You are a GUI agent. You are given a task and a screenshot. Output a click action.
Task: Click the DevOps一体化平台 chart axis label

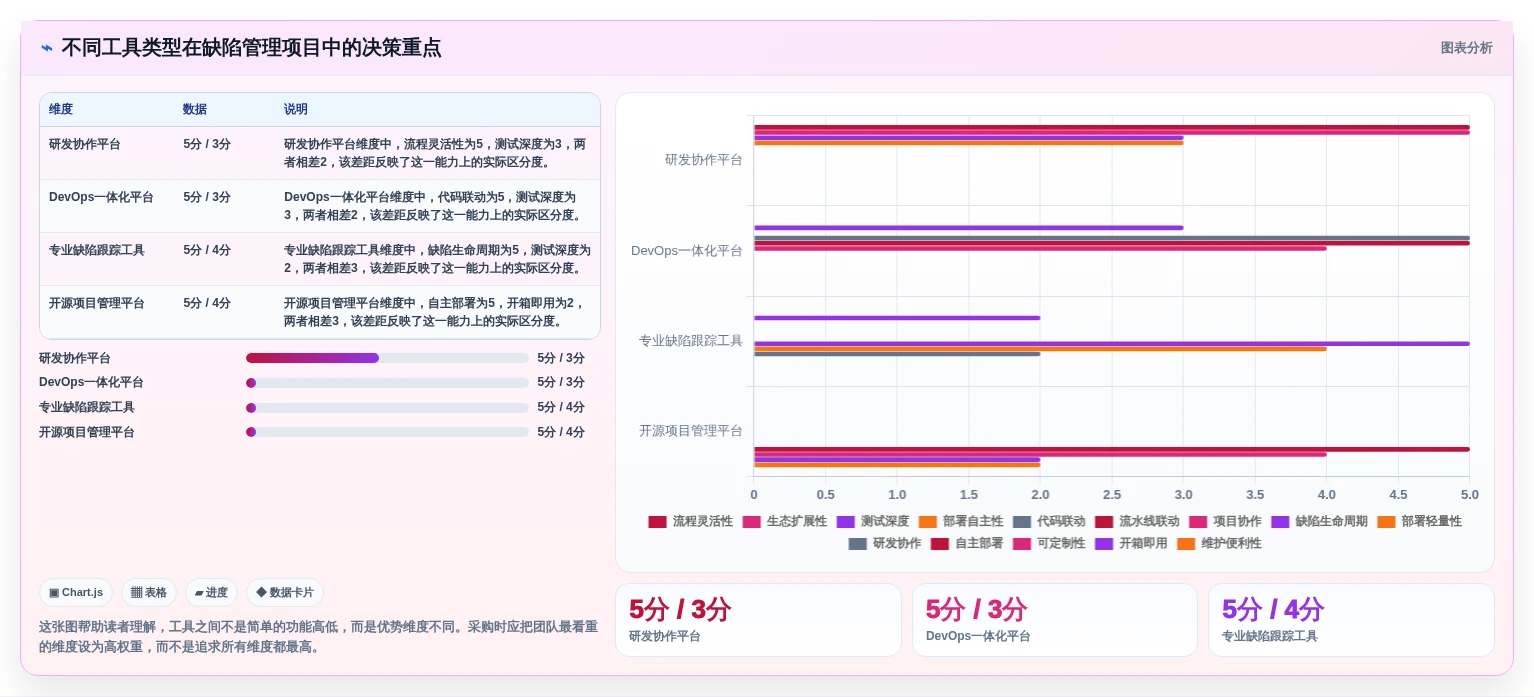pyautogui.click(x=687, y=251)
